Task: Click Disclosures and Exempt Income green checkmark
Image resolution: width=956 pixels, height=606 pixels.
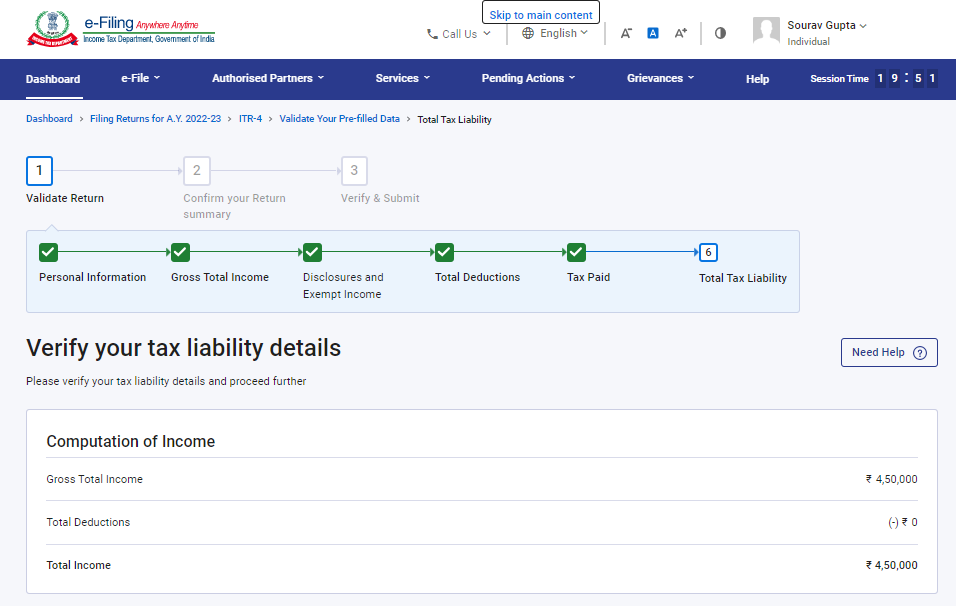Action: pyautogui.click(x=312, y=252)
